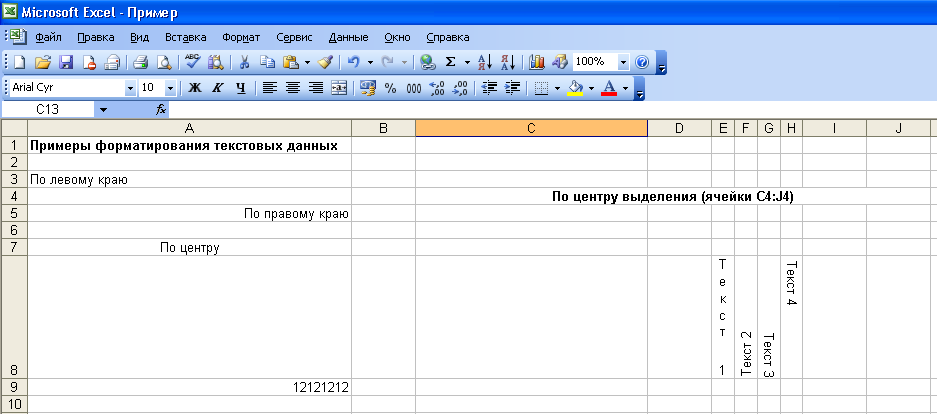Create a new blank workbook
The height and width of the screenshot is (414, 937).
click(20, 62)
